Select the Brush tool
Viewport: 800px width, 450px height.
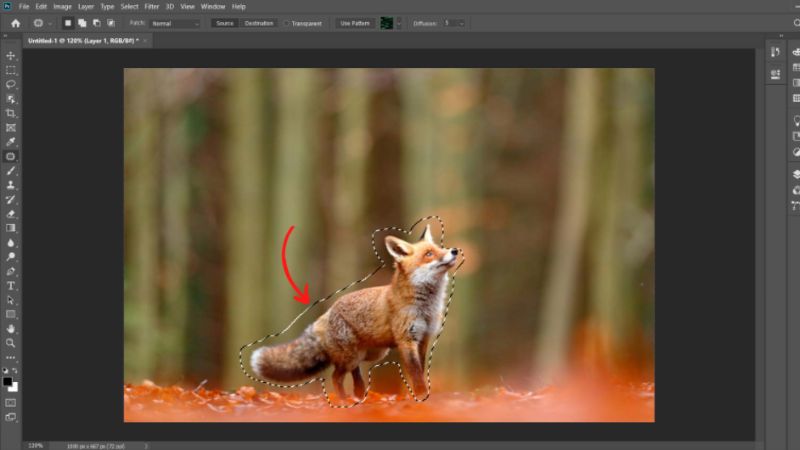(10, 170)
